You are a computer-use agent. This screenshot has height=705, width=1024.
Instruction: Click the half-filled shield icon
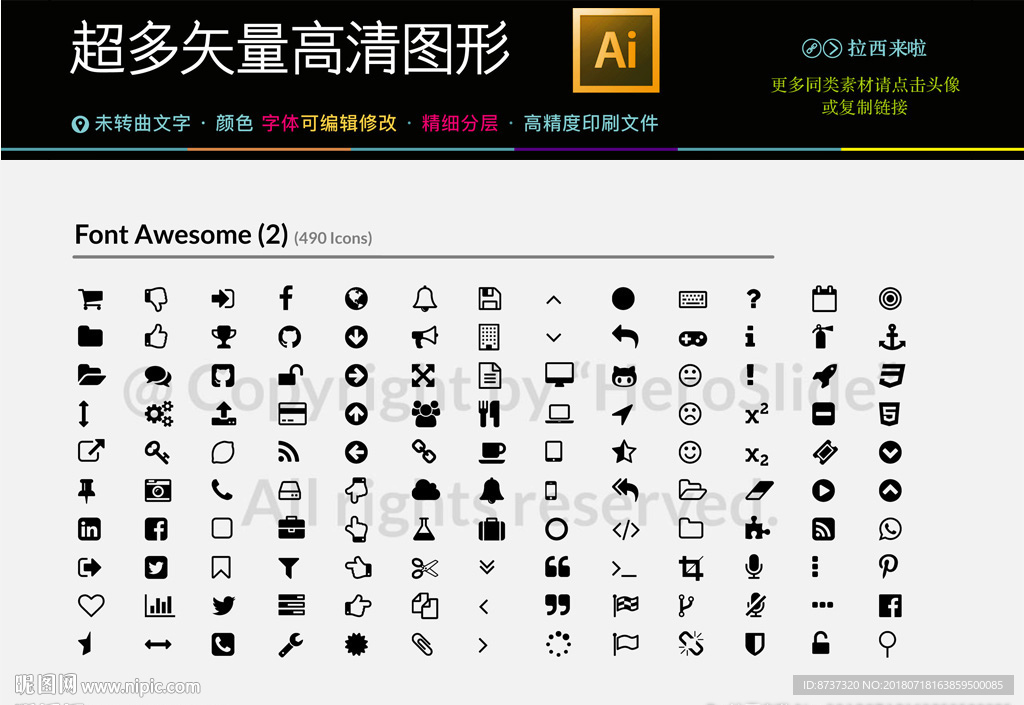pyautogui.click(x=755, y=644)
